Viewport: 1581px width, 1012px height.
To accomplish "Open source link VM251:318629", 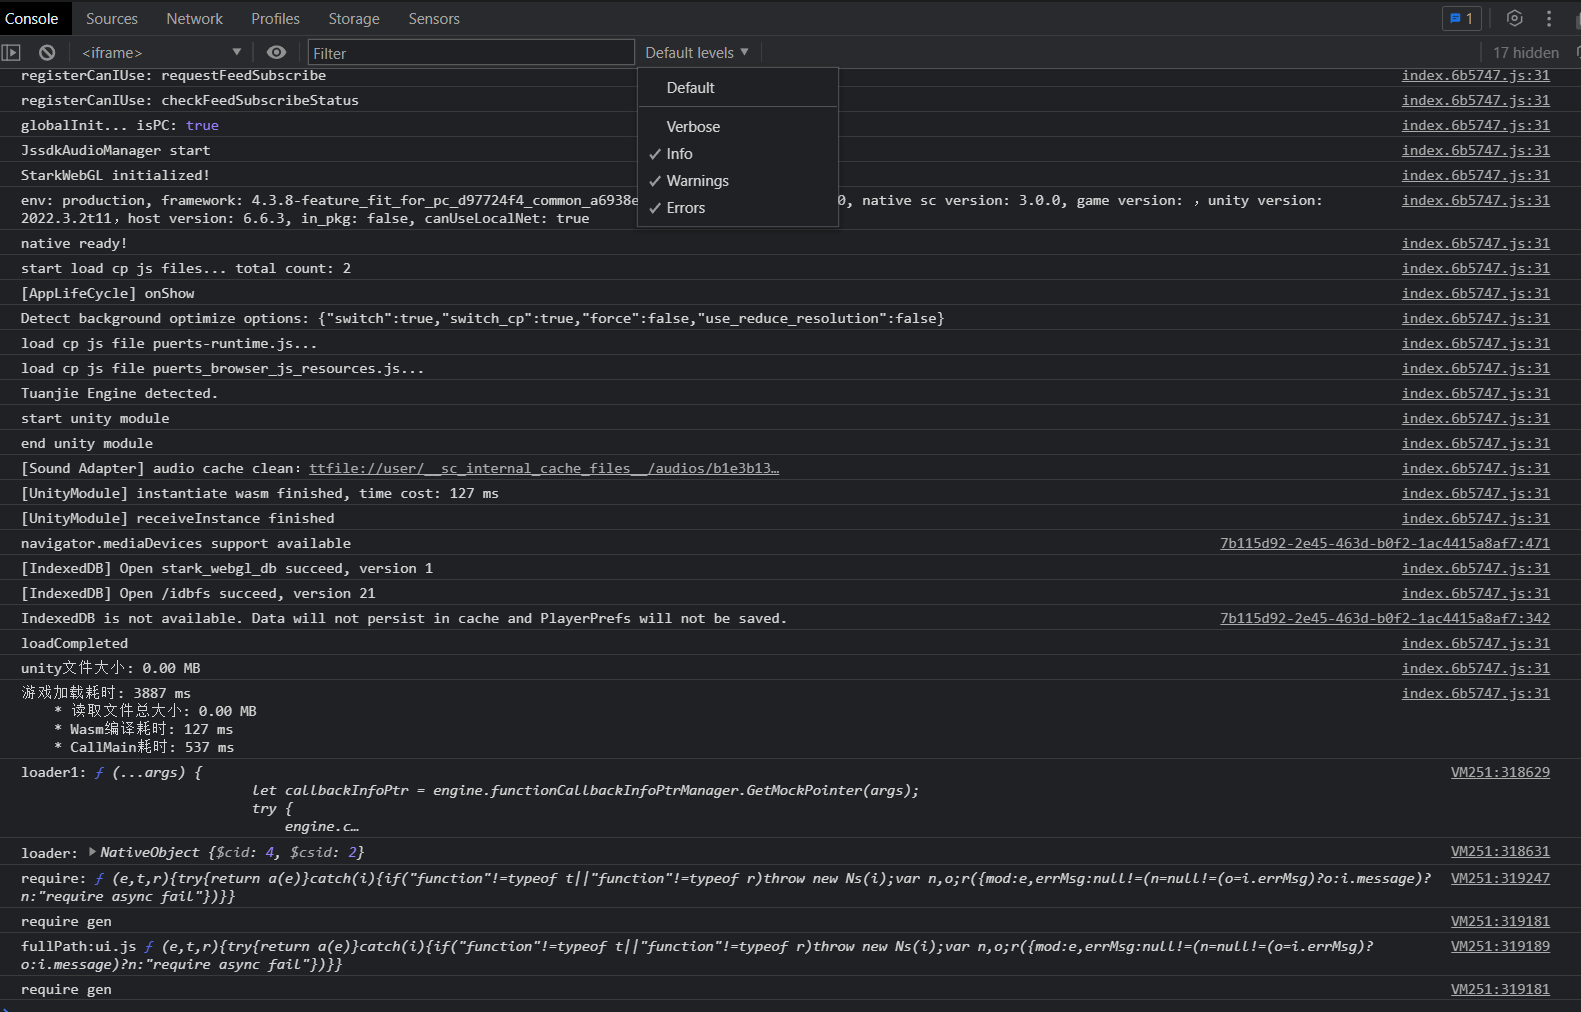I will [1499, 773].
